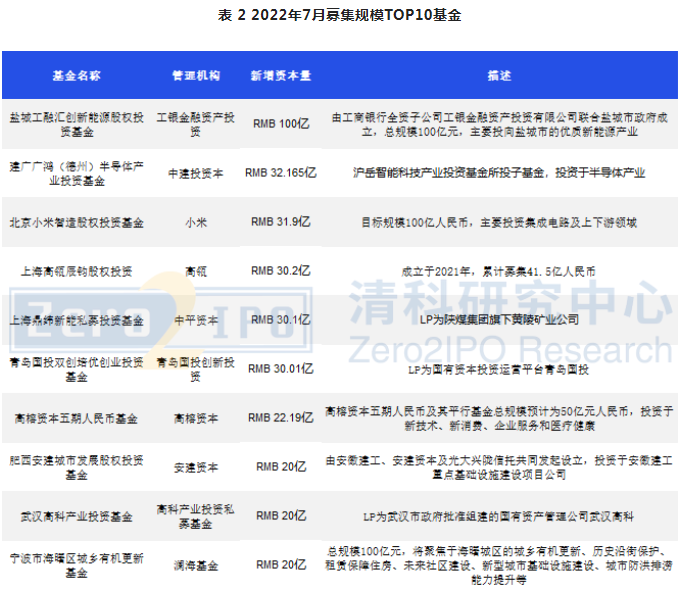
Task: Click the description starting '沪岳智能科技产业投资基金'
Action: (499, 173)
